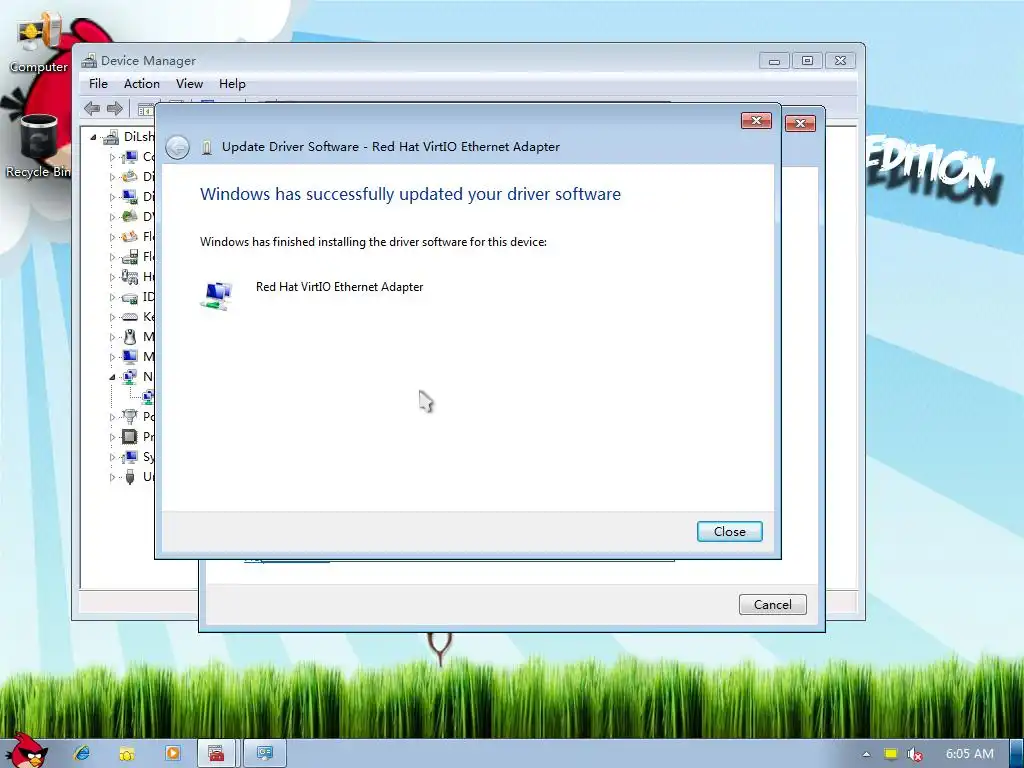Select the Red Hat VirtIO Ethernet Adapter device name

(339, 287)
